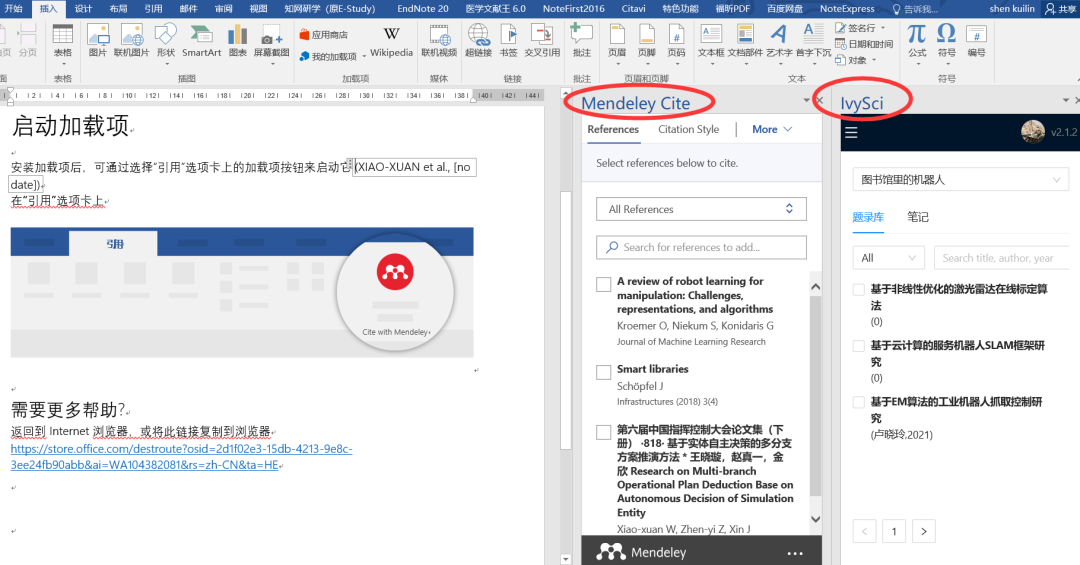Insert a SmartArt graphic

tap(201, 40)
